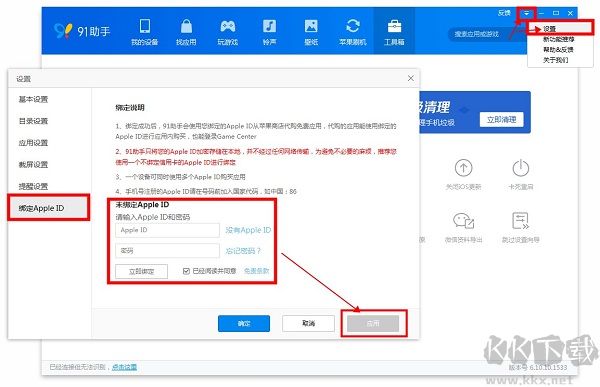The height and width of the screenshot is (387, 600).
Task: Choose 关于我们 from the dropdown menu
Action: [x=556, y=60]
